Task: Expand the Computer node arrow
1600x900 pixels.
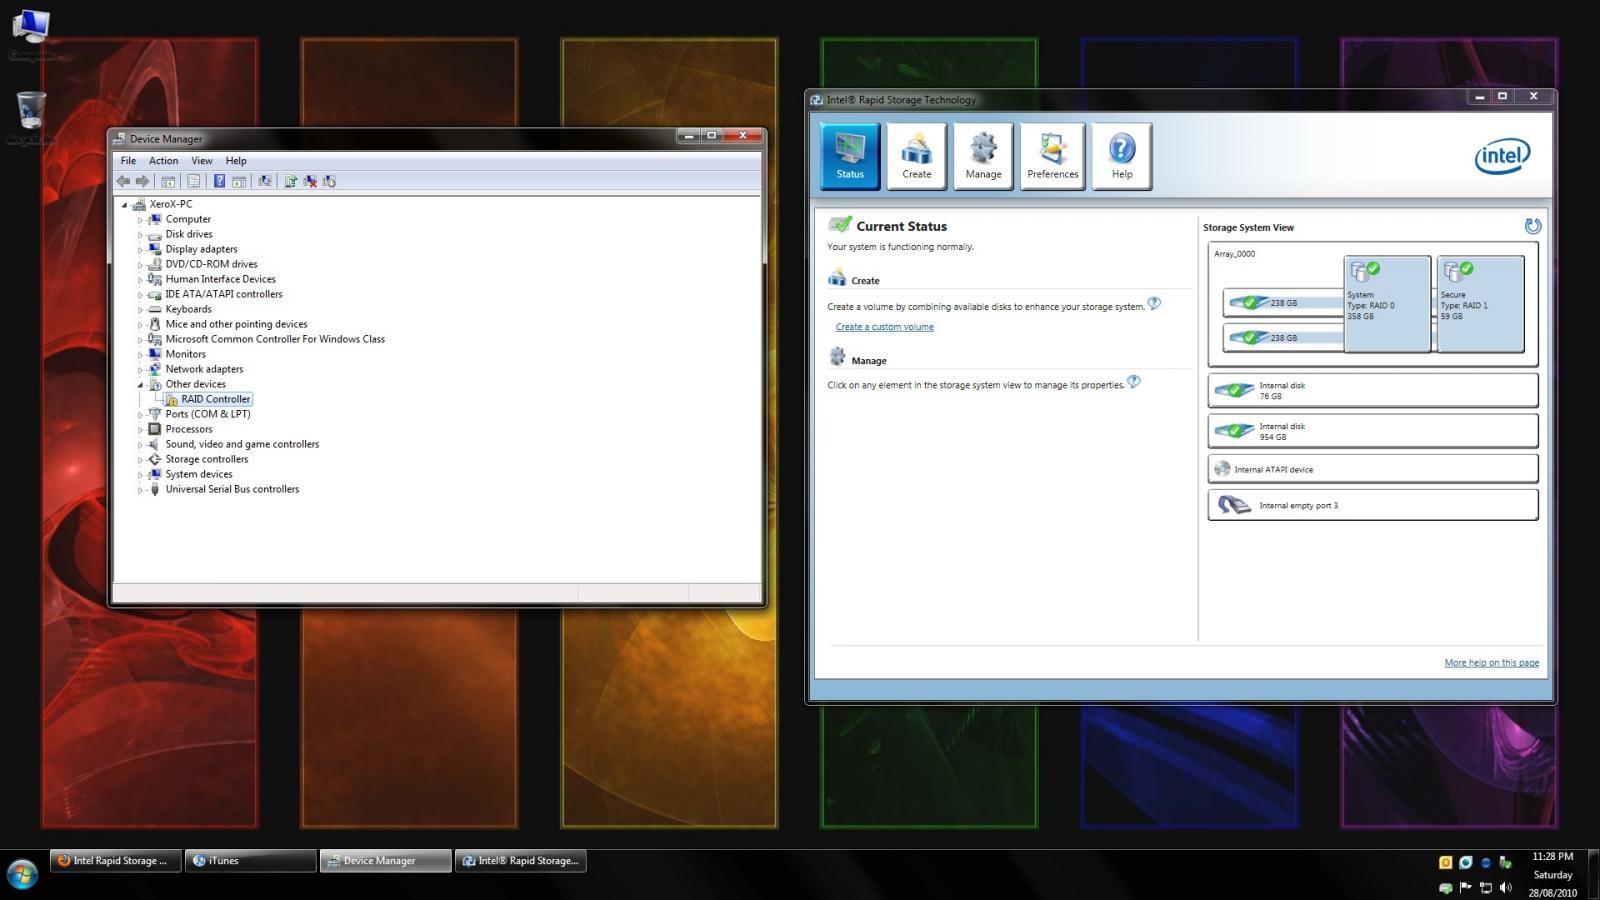Action: (x=140, y=219)
